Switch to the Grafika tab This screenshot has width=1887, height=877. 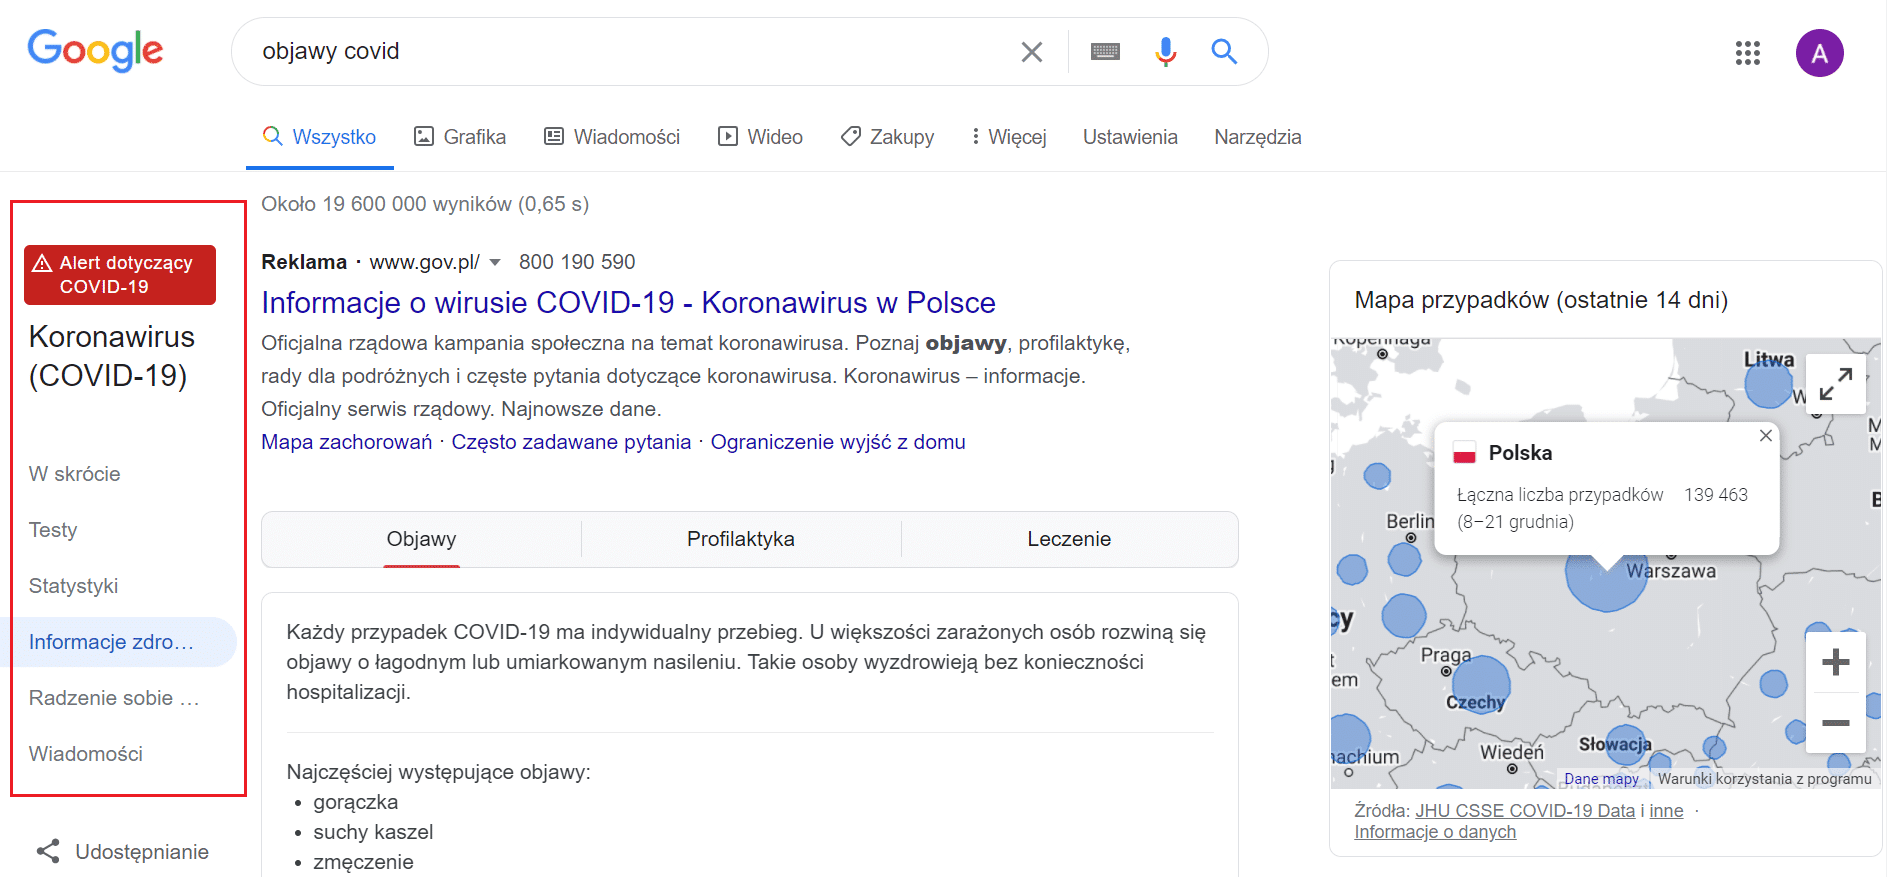(x=460, y=137)
